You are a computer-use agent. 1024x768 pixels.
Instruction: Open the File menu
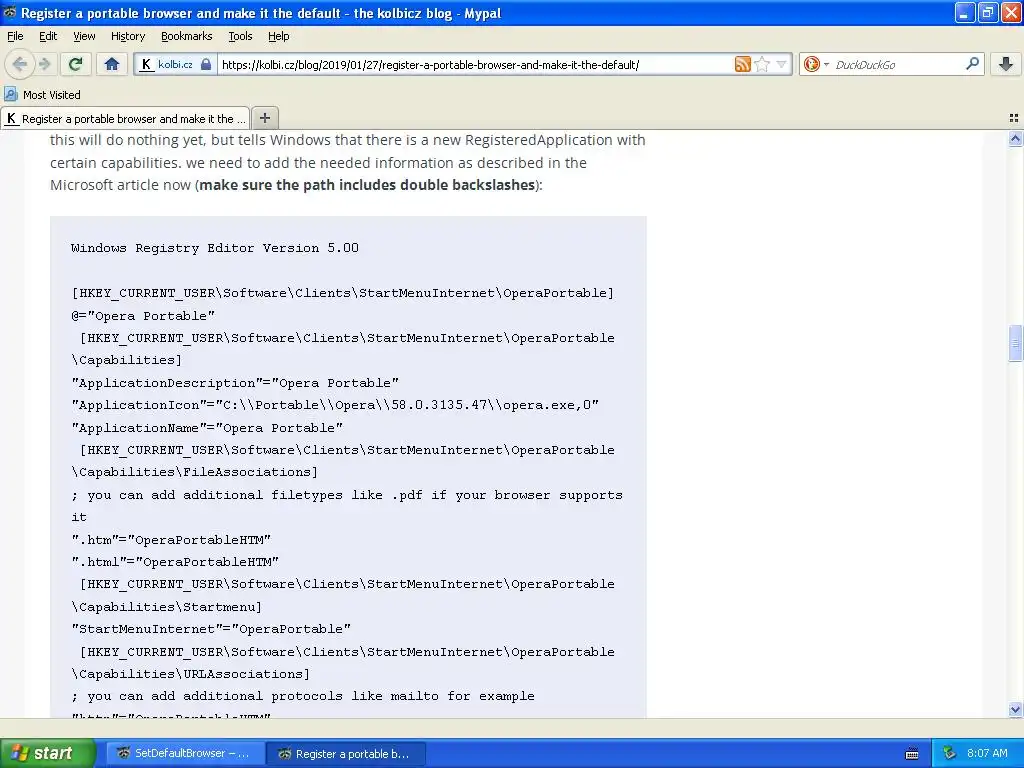pyautogui.click(x=15, y=36)
